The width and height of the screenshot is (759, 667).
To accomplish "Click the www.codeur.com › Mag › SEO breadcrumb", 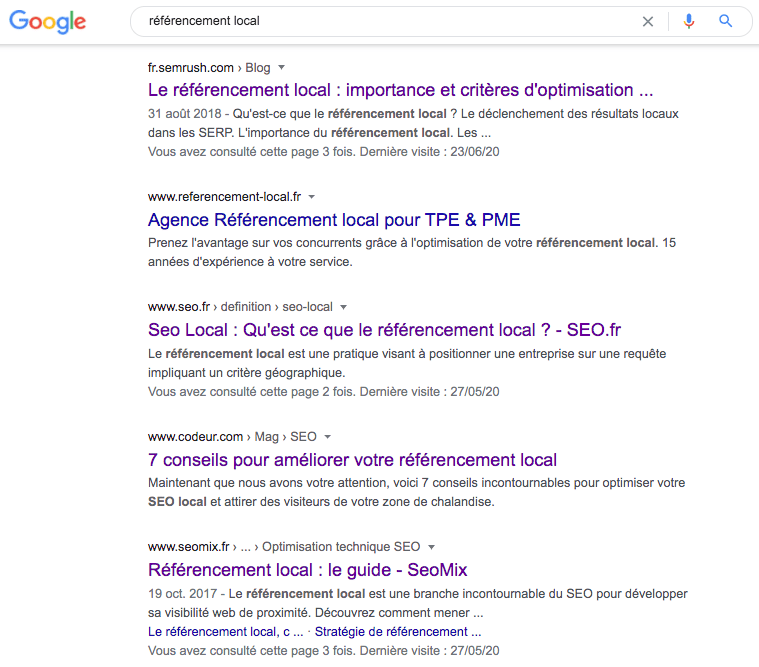I will [232, 437].
